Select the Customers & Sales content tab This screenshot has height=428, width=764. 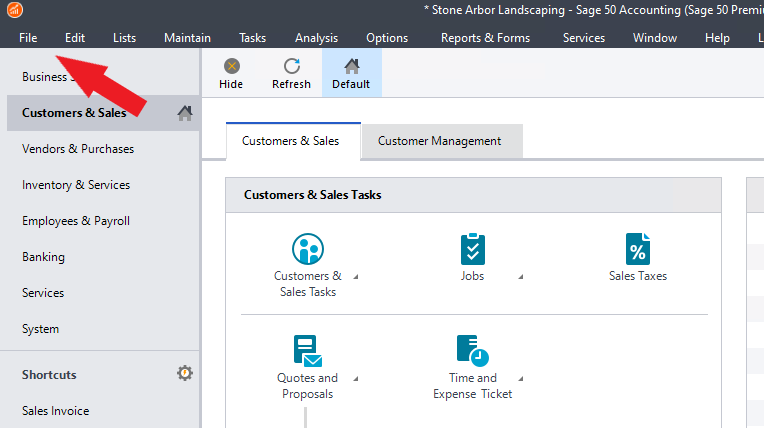[293, 141]
